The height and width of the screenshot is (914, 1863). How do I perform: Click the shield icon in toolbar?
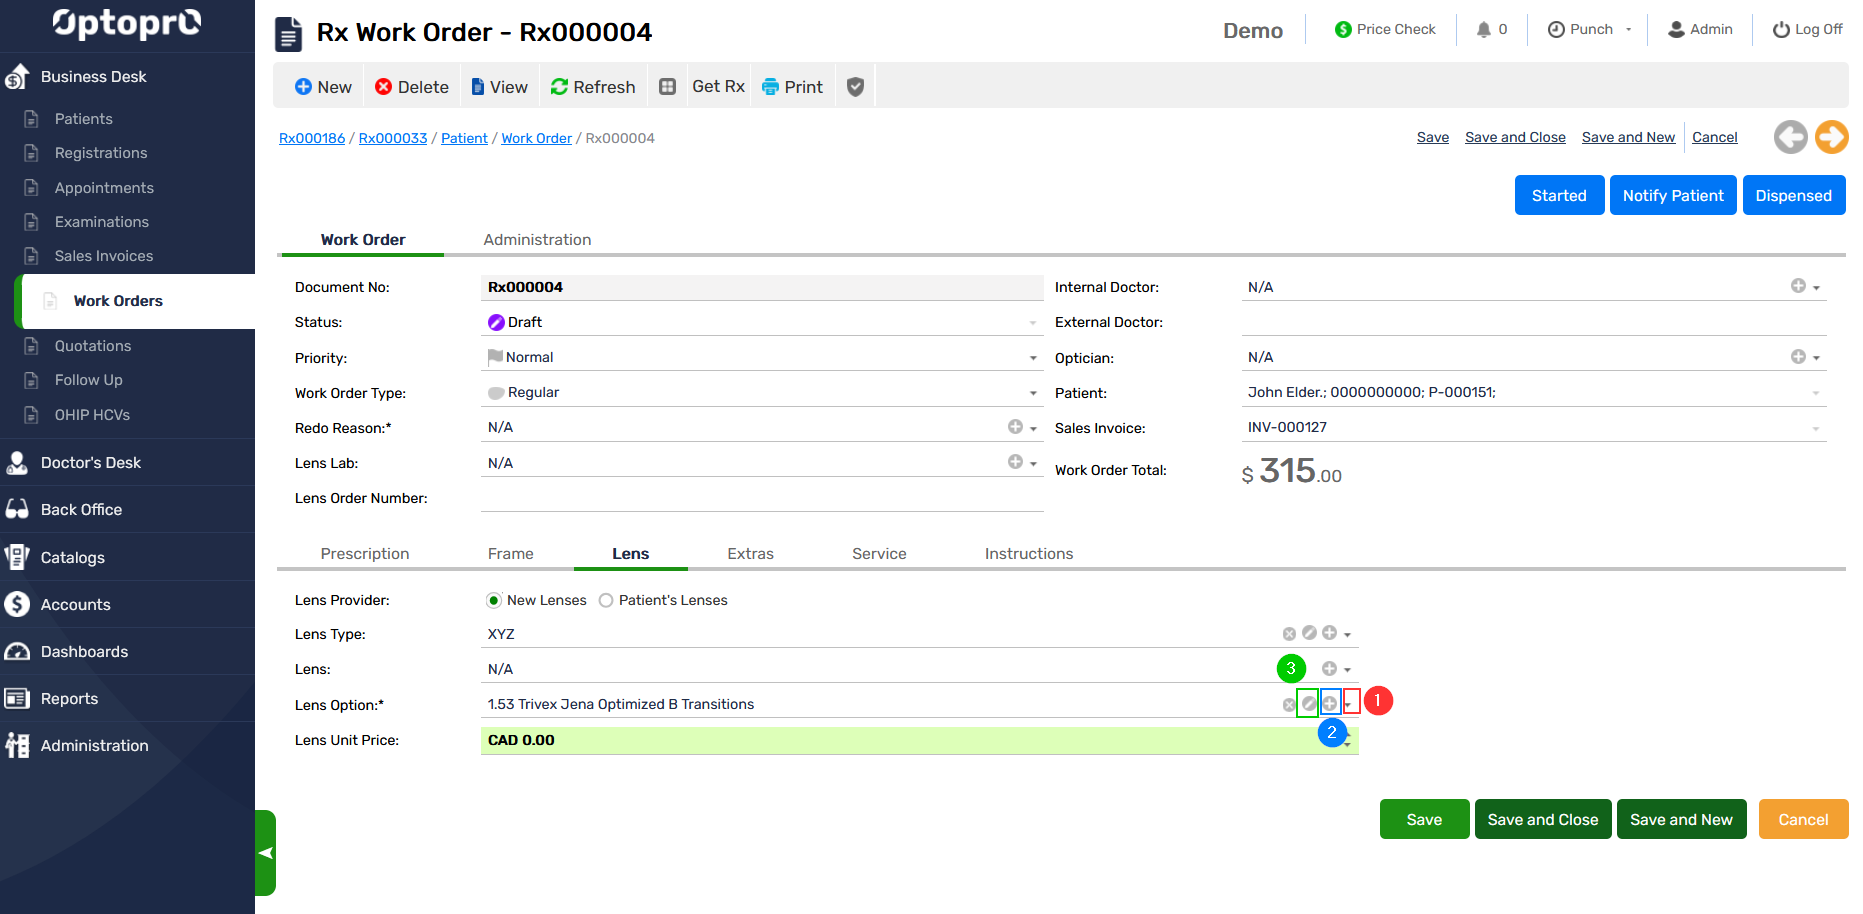coord(855,87)
